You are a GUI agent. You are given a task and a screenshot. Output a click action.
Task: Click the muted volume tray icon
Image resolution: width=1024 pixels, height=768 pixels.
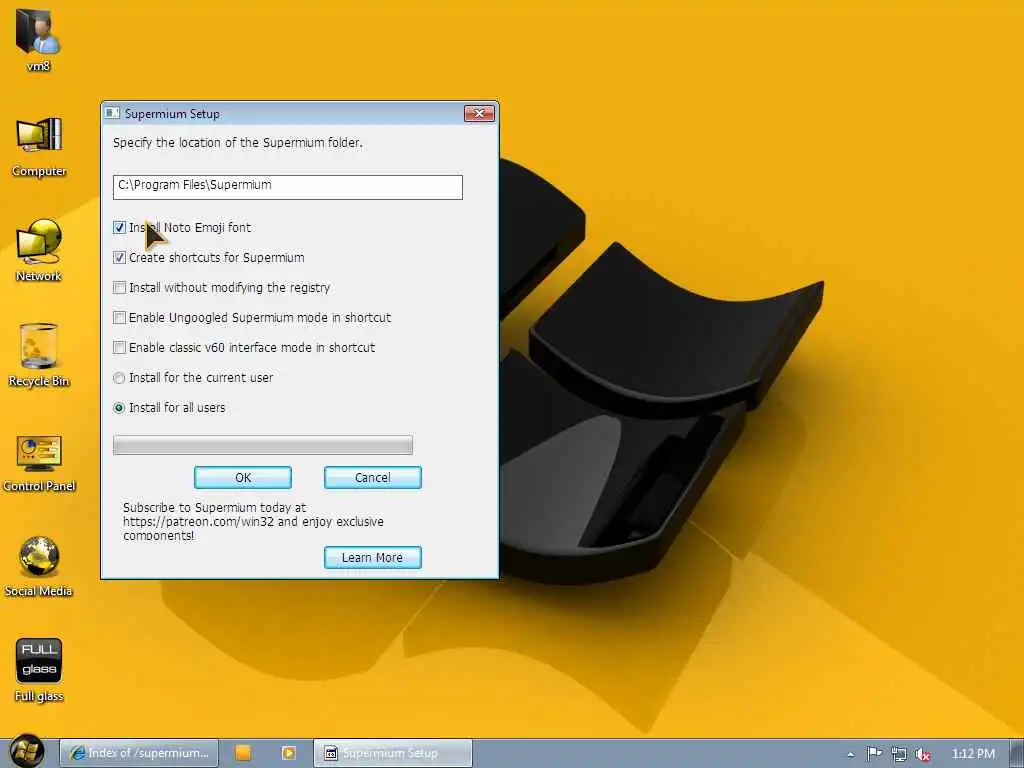pyautogui.click(x=922, y=754)
